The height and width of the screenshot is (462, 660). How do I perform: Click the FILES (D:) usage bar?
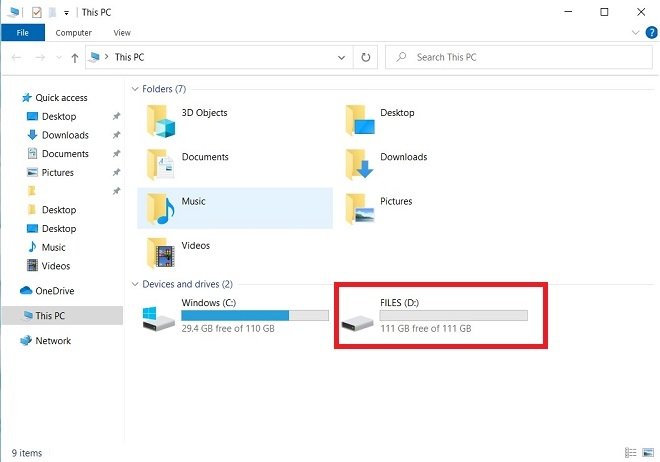tap(453, 316)
